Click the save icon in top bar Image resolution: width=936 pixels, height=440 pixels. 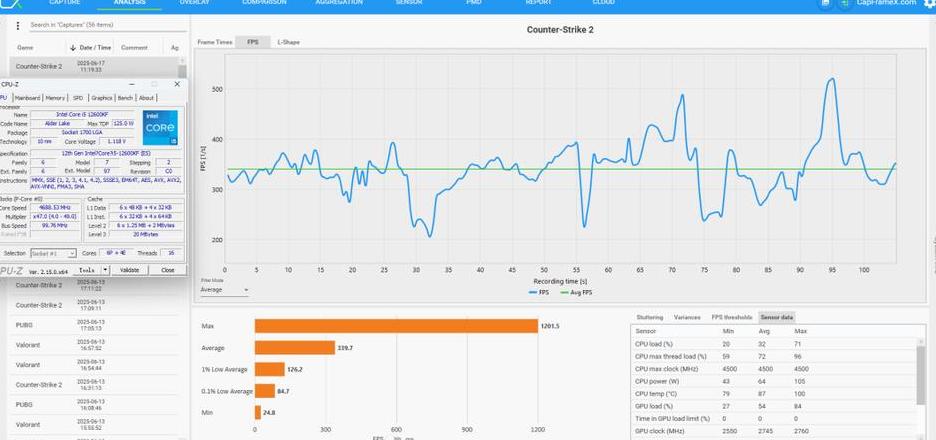pos(826,3)
